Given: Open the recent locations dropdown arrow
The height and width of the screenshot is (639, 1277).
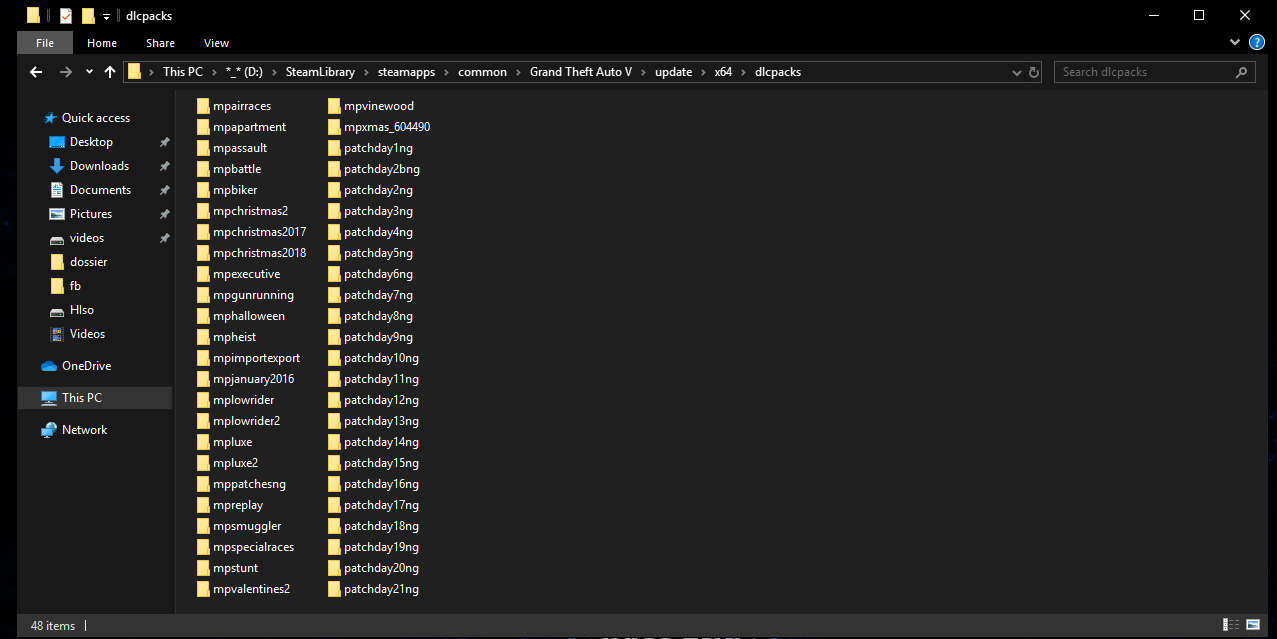Looking at the screenshot, I should 89,72.
